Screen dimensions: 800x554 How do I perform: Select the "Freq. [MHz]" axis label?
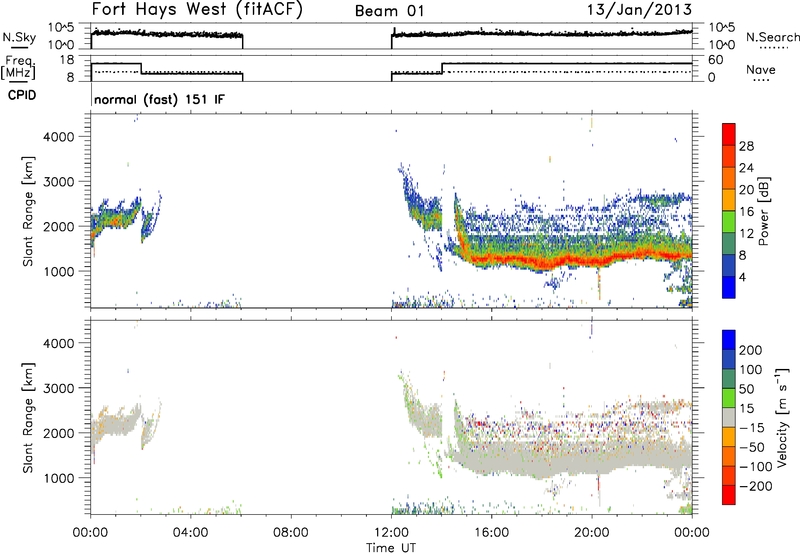point(19,67)
